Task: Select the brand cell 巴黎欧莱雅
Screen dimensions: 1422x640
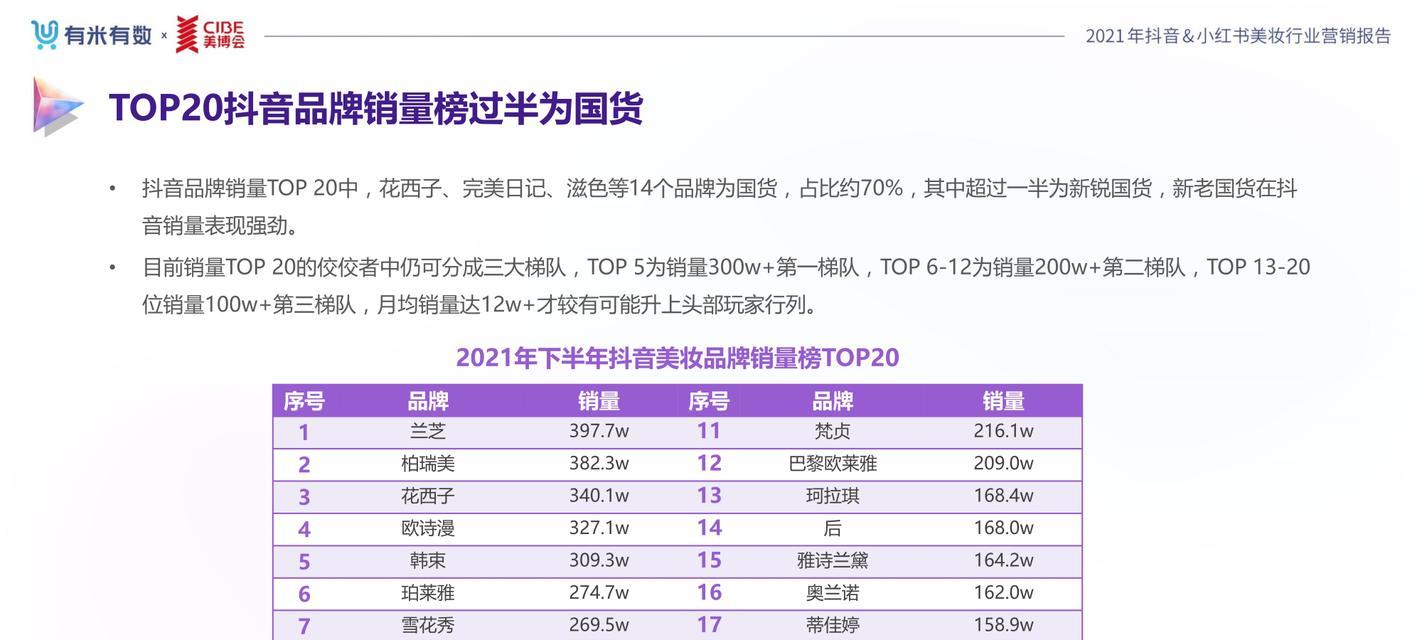Action: click(833, 463)
